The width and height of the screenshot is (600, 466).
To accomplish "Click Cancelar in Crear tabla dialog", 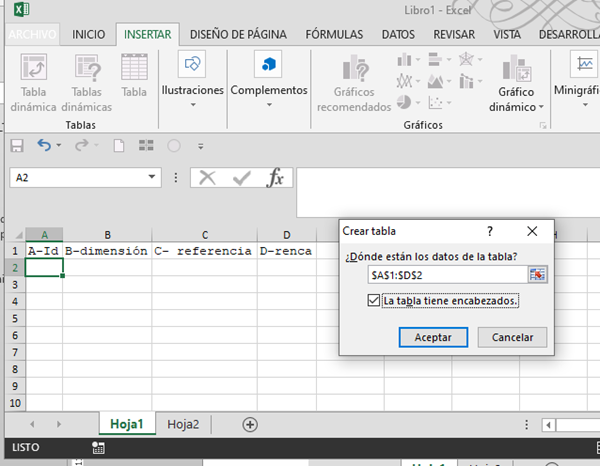I will click(x=512, y=337).
